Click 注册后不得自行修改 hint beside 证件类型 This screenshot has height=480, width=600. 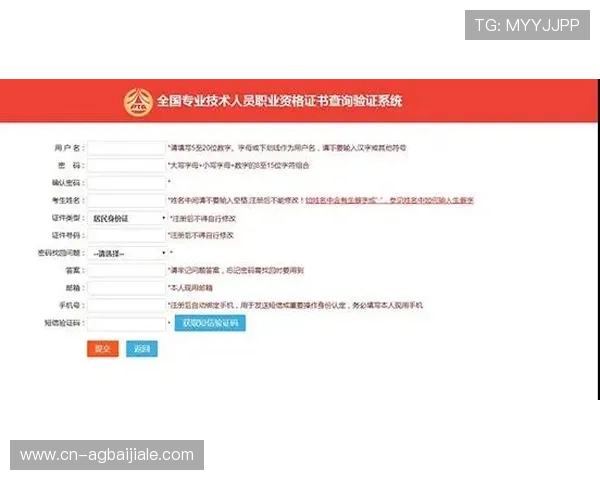point(203,219)
